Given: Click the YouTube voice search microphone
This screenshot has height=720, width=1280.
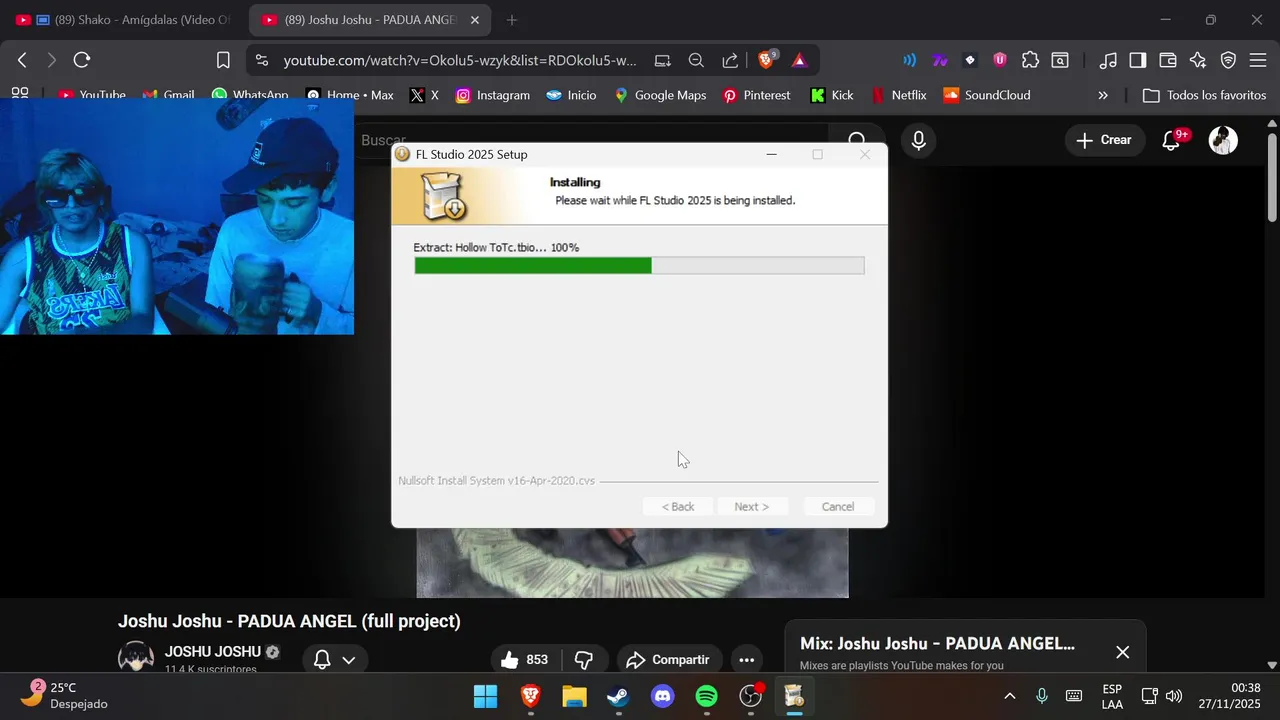Looking at the screenshot, I should pos(919,141).
